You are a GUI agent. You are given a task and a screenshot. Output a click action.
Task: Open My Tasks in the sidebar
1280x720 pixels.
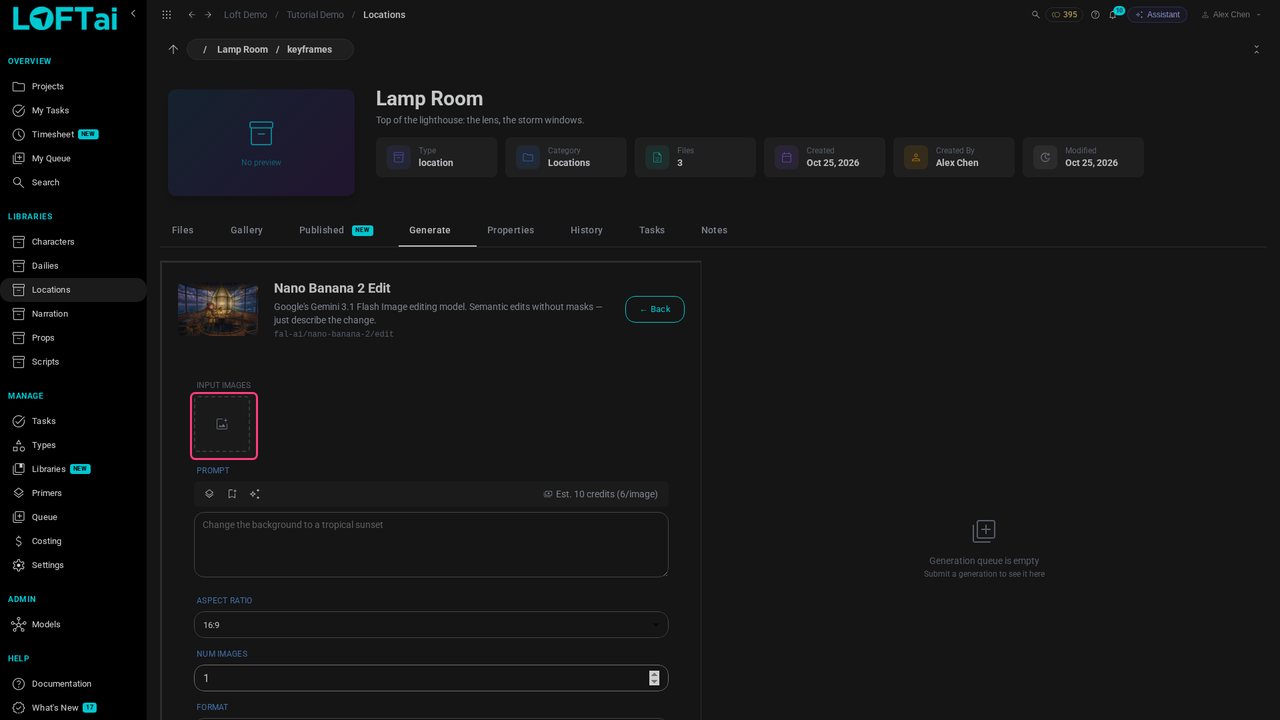(73, 110)
